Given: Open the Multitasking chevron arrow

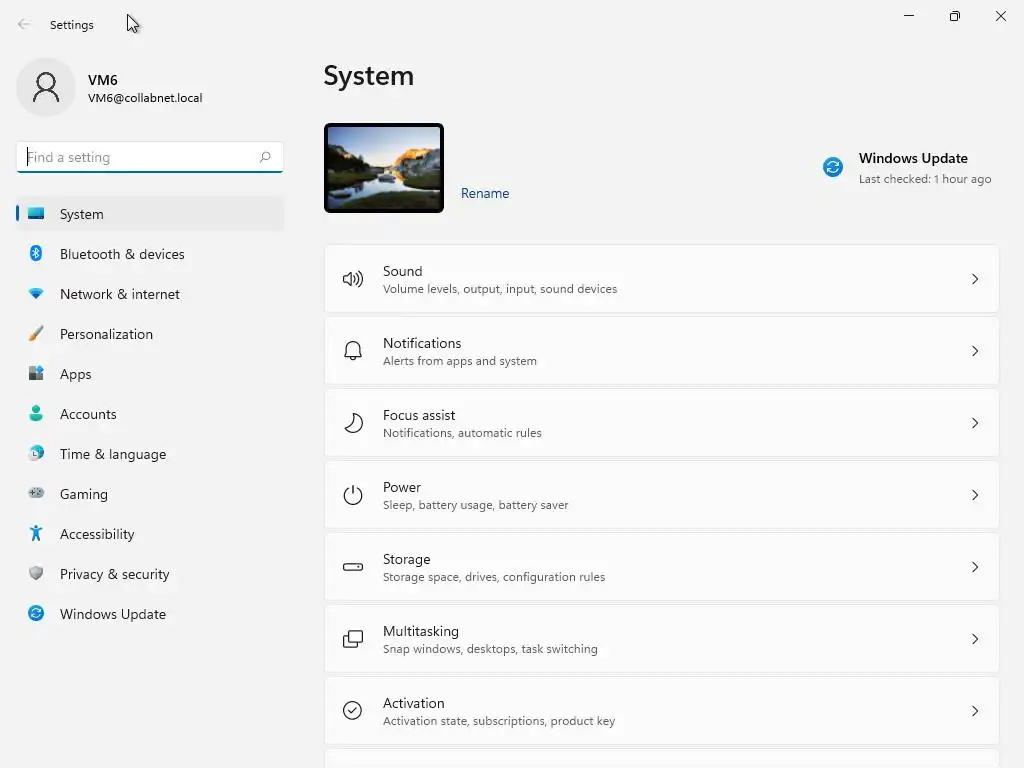Looking at the screenshot, I should point(975,639).
